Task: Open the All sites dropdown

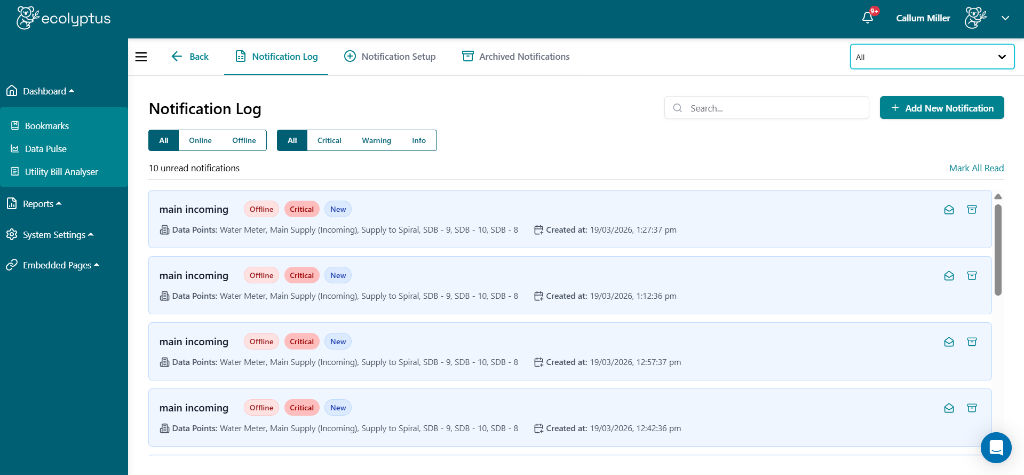Action: [930, 57]
